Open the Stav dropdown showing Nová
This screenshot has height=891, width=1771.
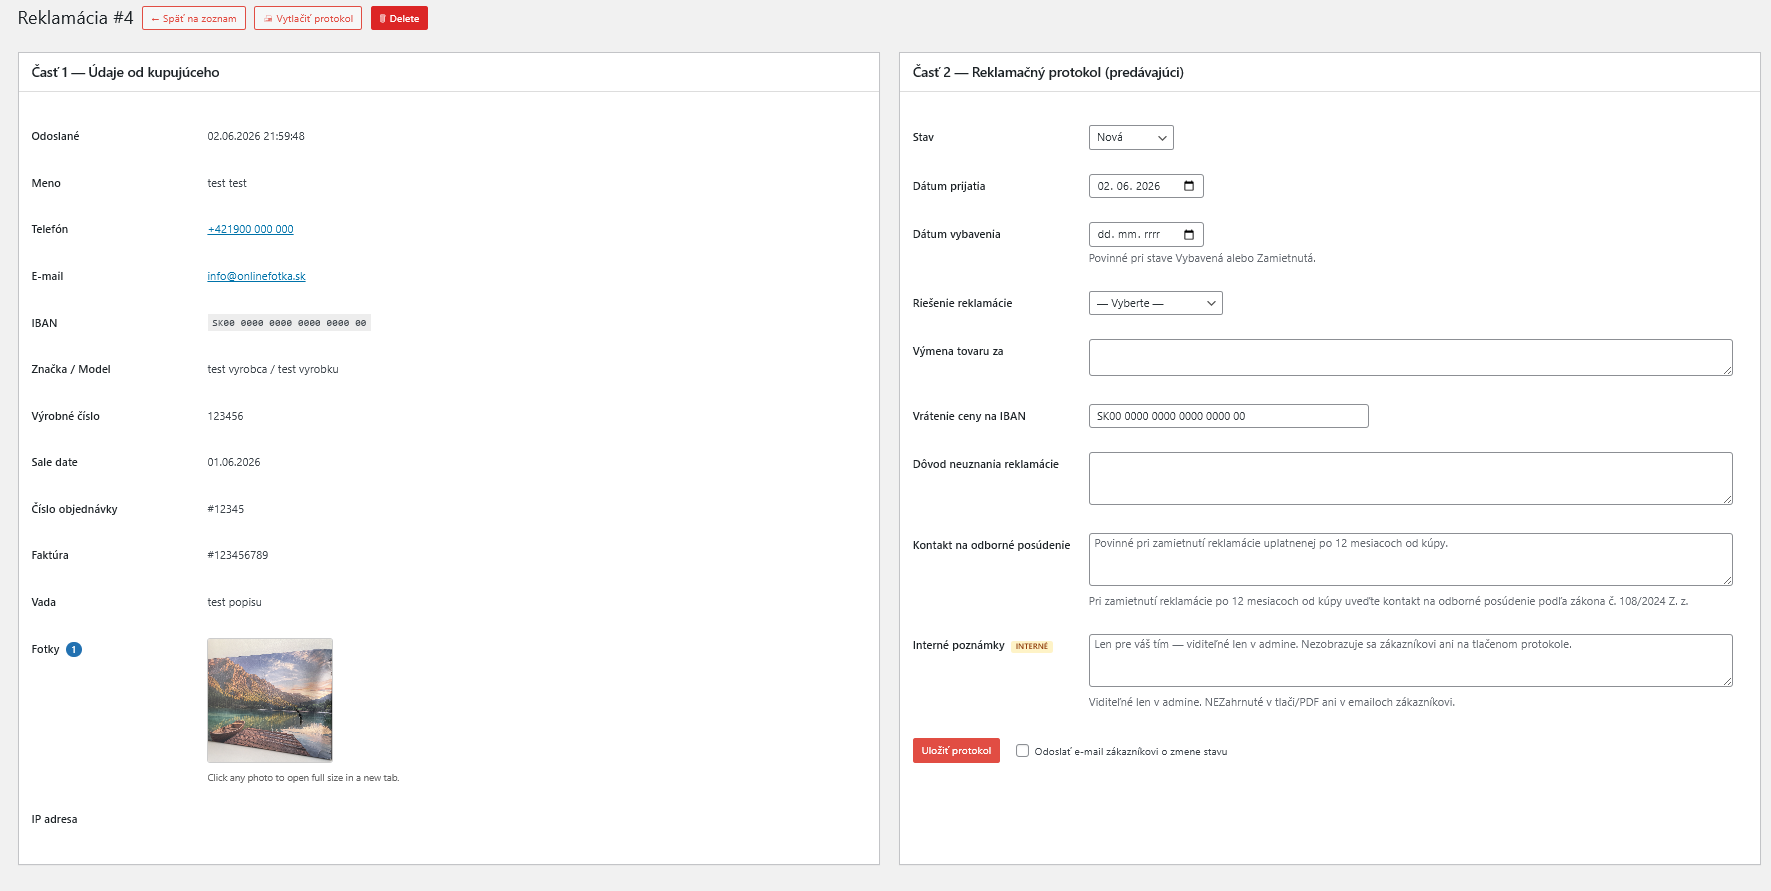pos(1131,138)
